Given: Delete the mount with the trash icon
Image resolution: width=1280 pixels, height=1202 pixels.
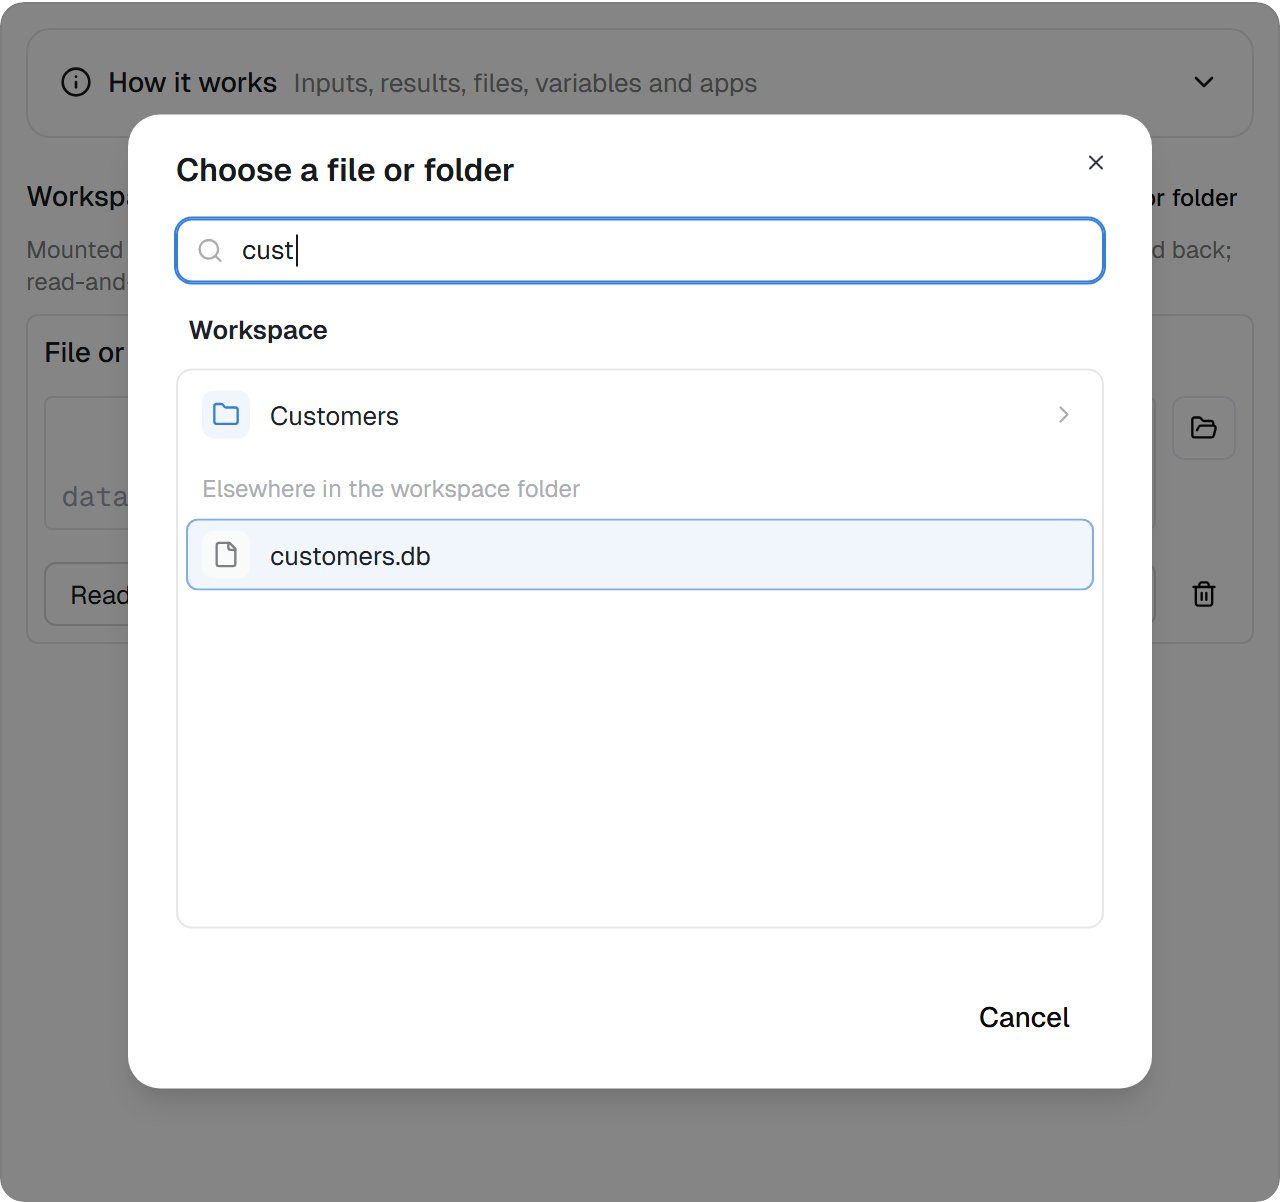Looking at the screenshot, I should click(x=1204, y=594).
